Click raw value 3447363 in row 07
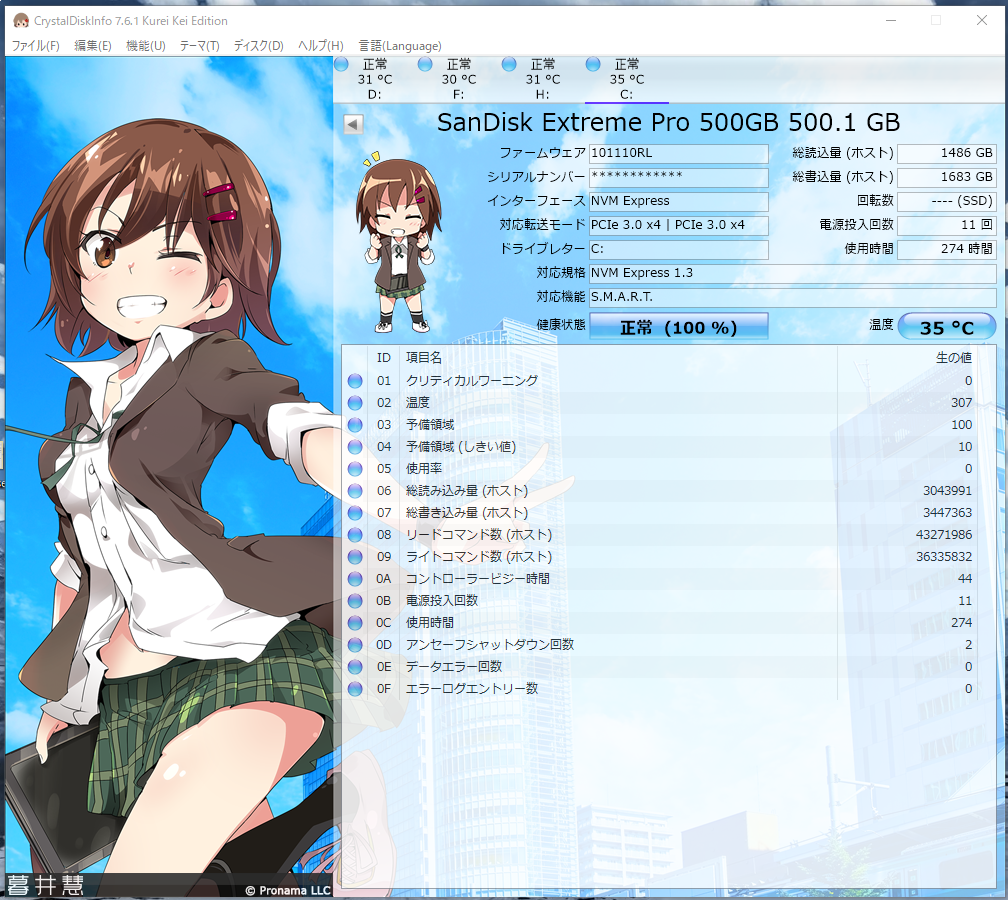Screen dimensions: 1008x900 point(948,512)
